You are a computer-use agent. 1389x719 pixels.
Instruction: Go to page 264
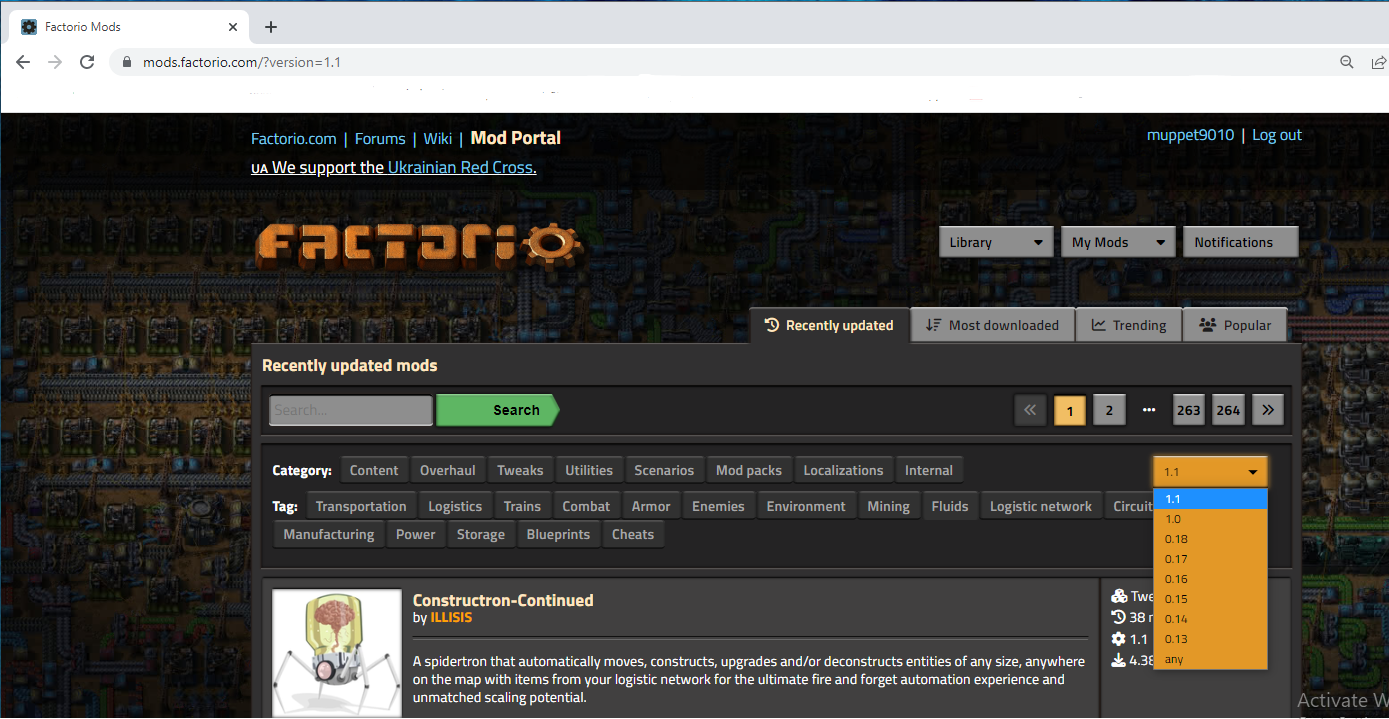(x=1228, y=410)
